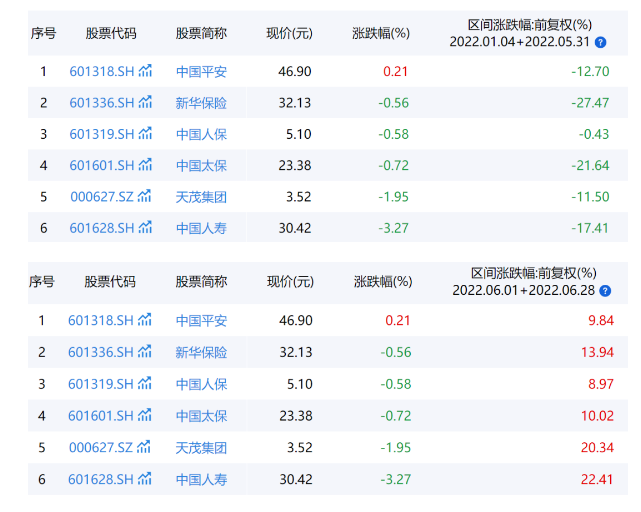Image resolution: width=641 pixels, height=512 pixels.
Task: Click the 中国人寿 name link in the lower table
Action: pyautogui.click(x=201, y=480)
